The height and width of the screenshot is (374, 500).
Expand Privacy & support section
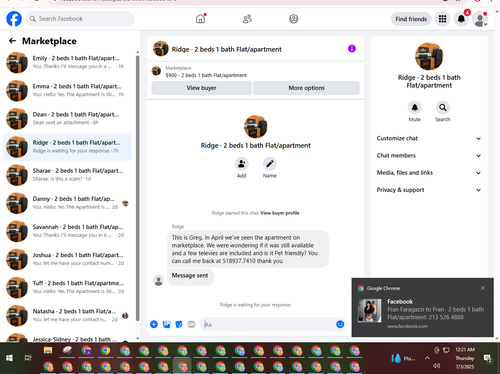(x=429, y=190)
